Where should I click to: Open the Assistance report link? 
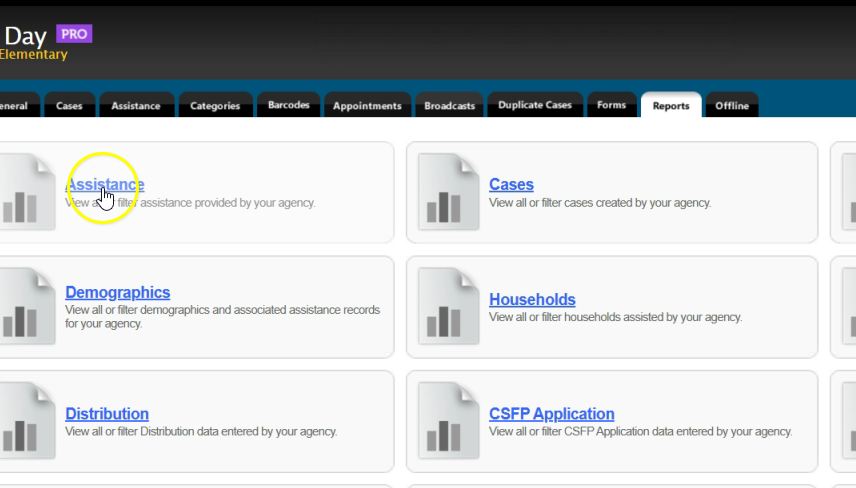pos(105,185)
